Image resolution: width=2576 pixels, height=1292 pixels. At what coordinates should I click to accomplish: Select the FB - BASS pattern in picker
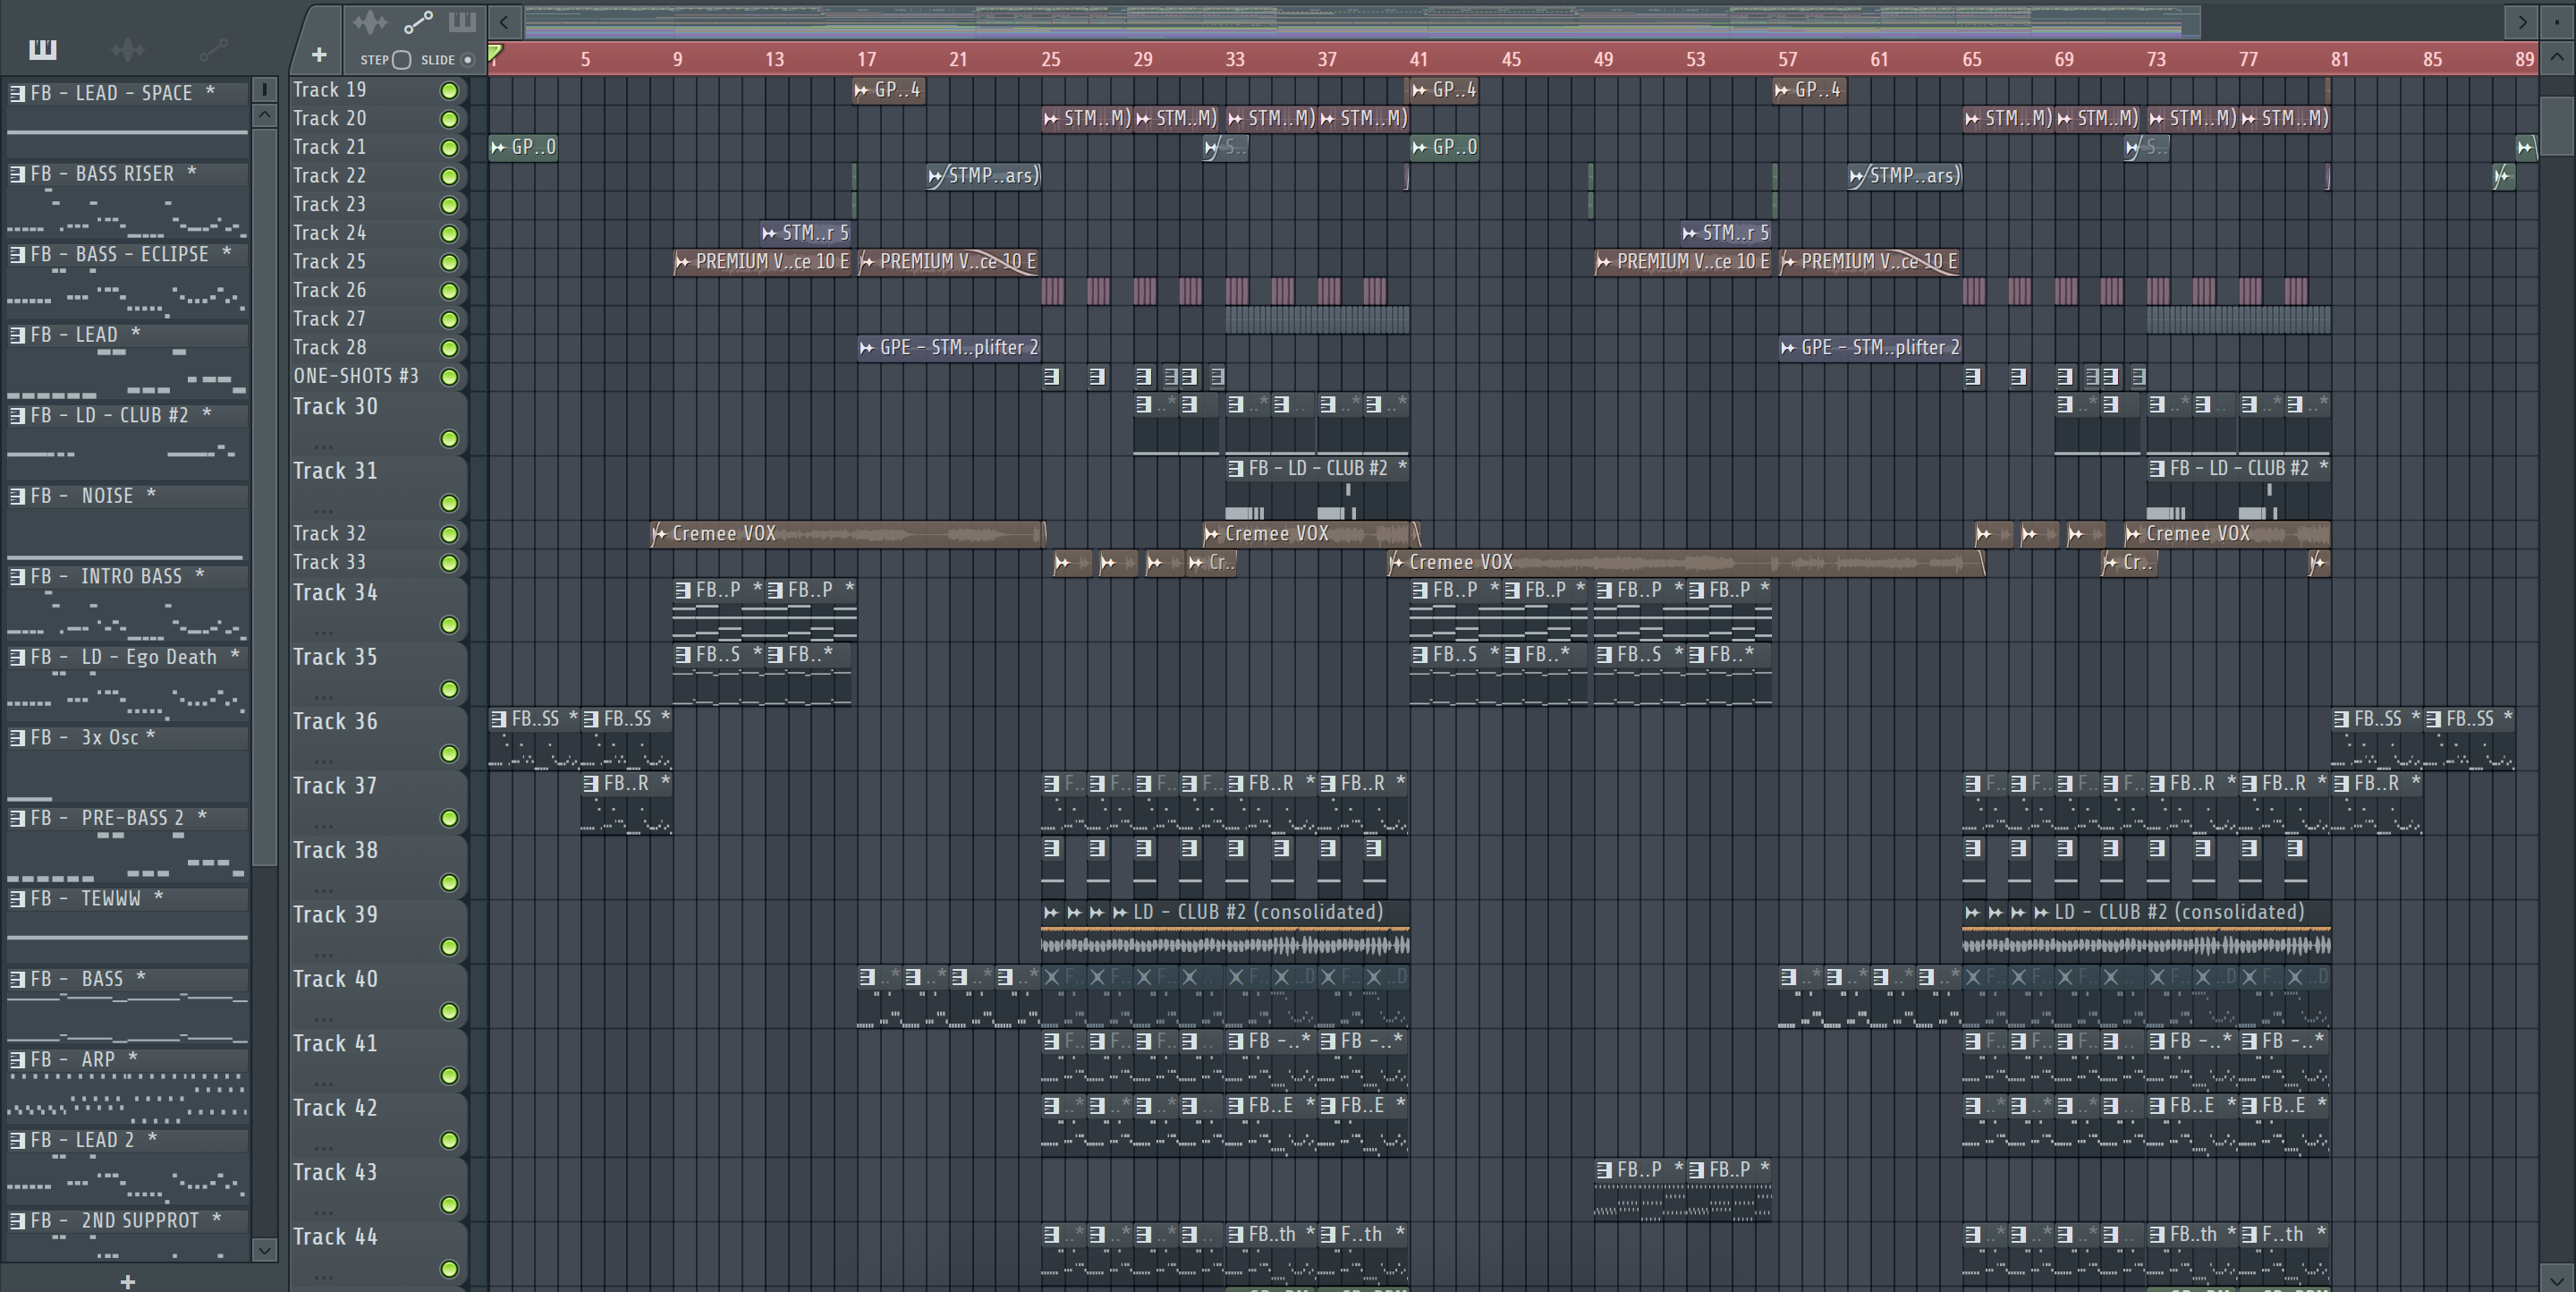pos(127,980)
